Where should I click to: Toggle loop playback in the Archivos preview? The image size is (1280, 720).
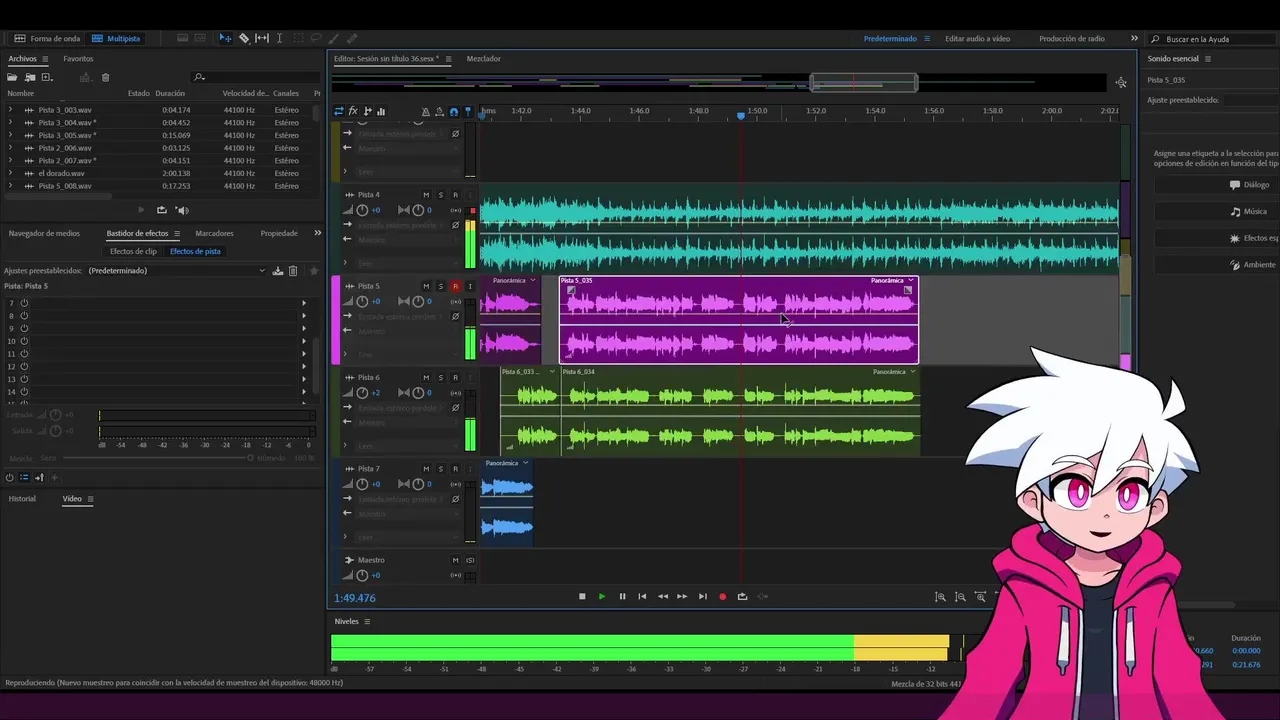161,210
